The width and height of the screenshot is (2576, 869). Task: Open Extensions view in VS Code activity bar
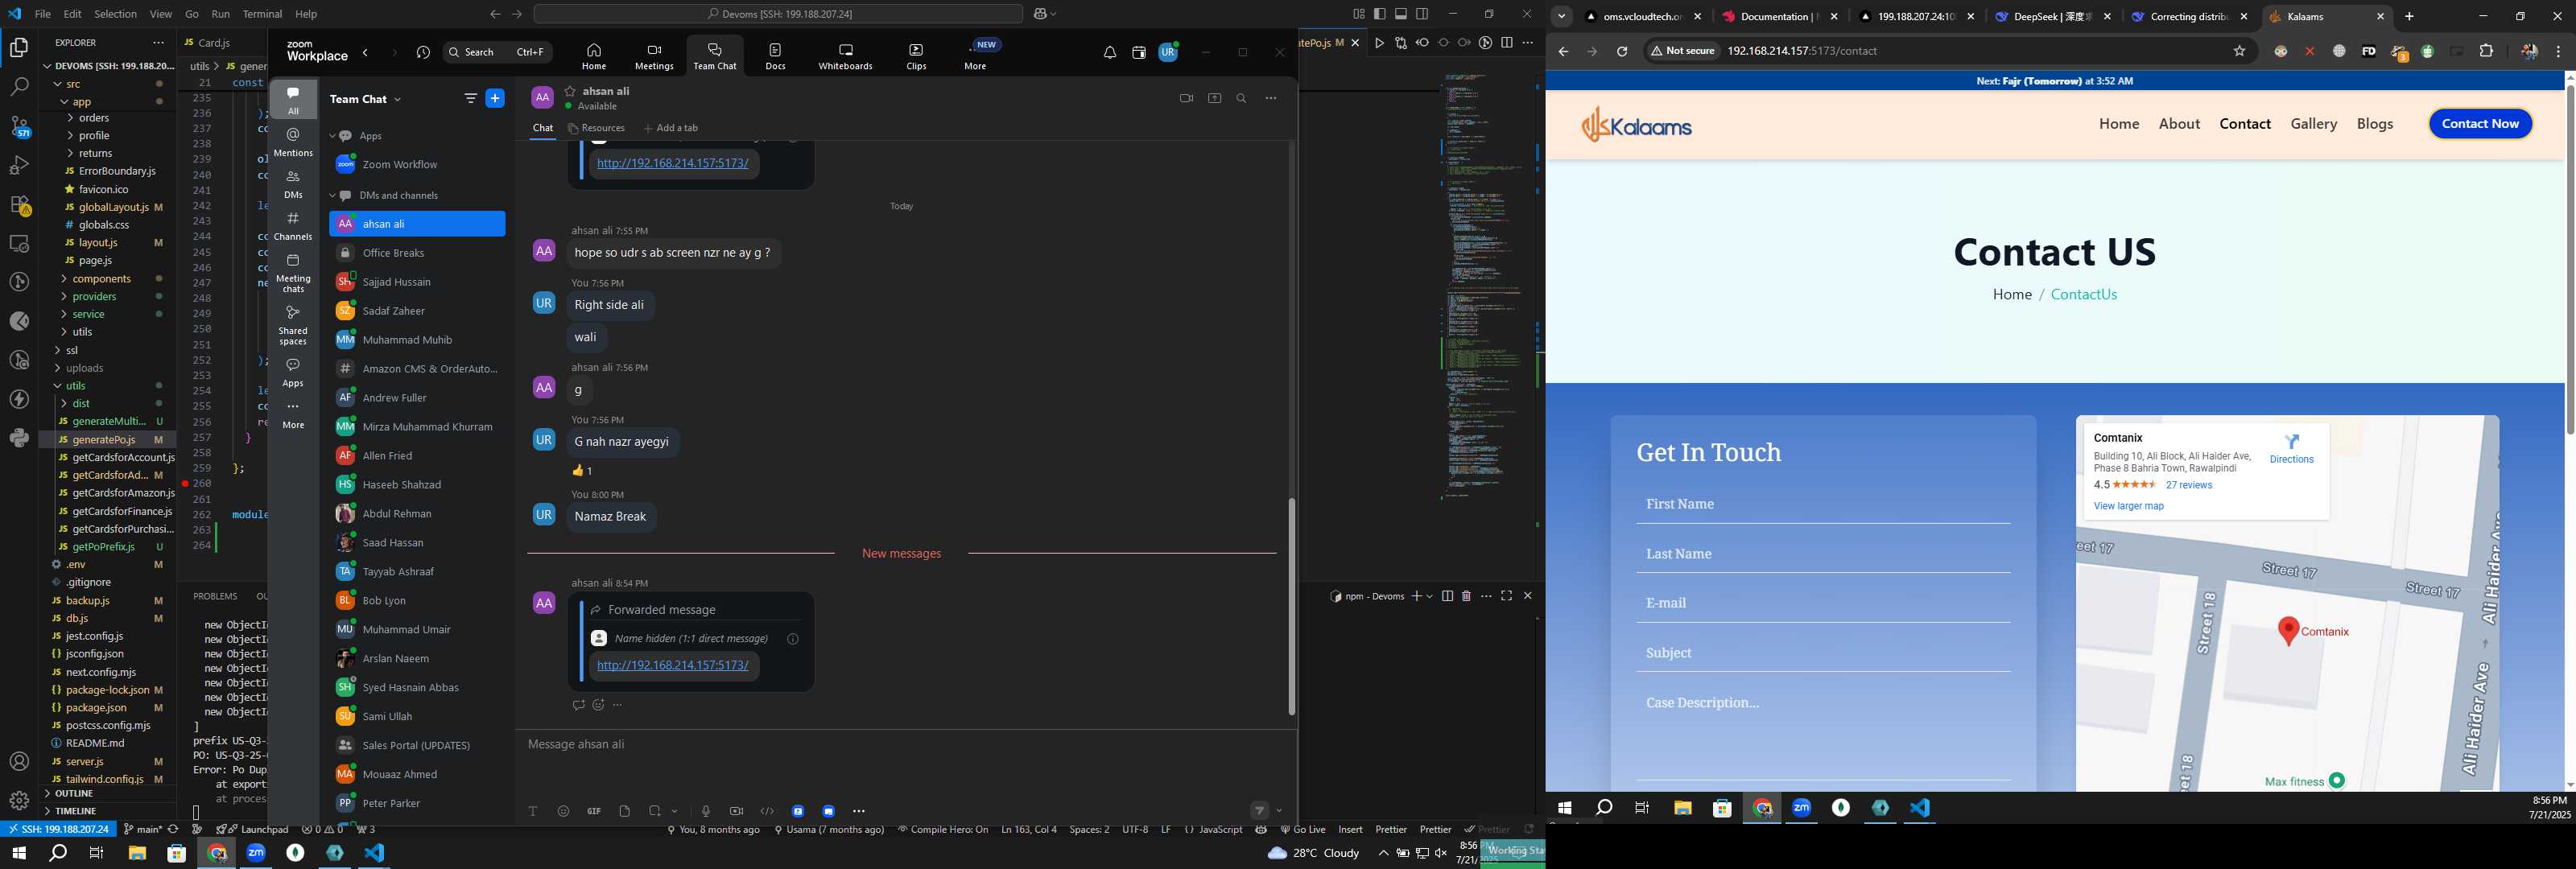[19, 205]
